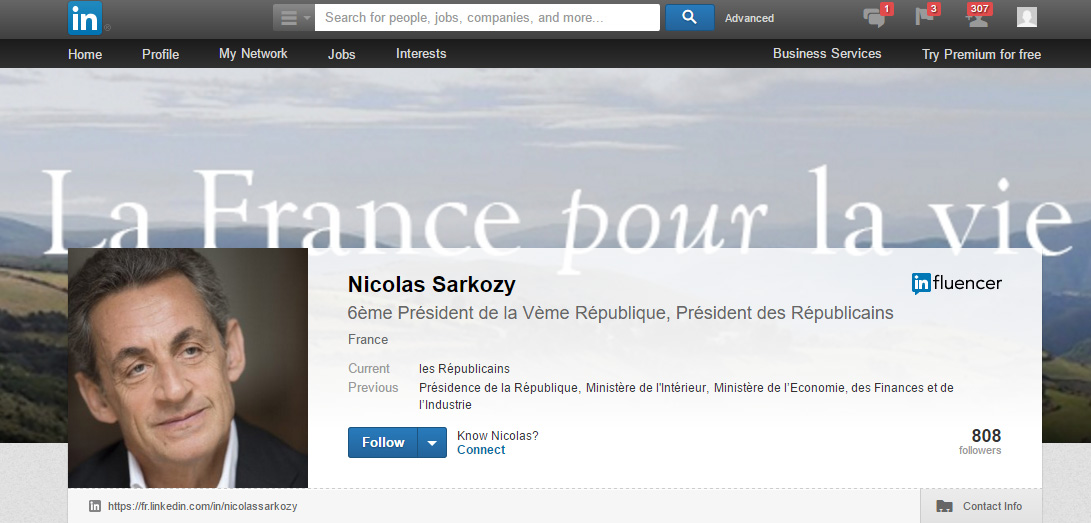The image size is (1091, 523).
Task: Open Advanced search
Action: pos(749,19)
